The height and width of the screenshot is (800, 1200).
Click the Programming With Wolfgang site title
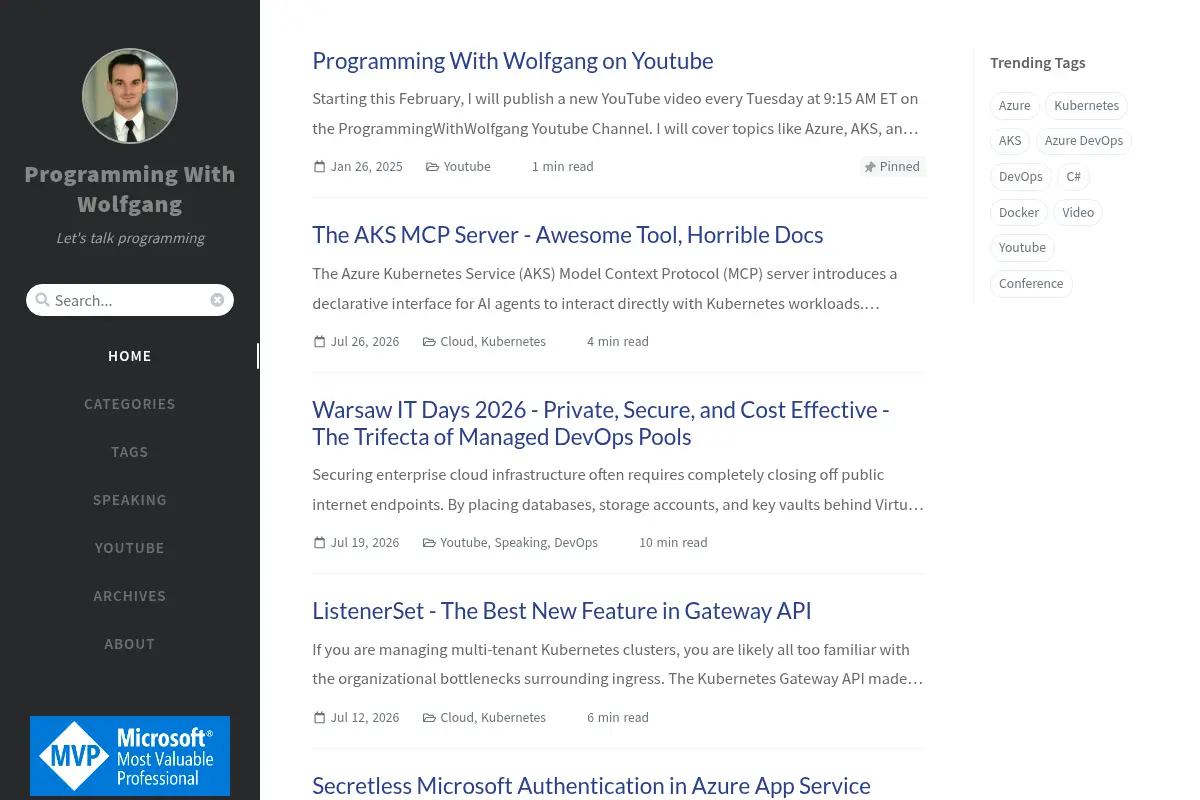coord(130,189)
